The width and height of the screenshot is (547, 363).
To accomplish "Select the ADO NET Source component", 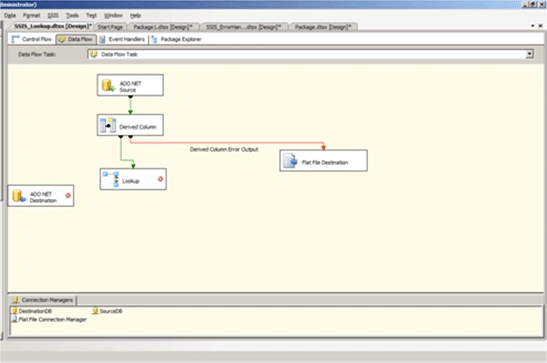I will 130,85.
